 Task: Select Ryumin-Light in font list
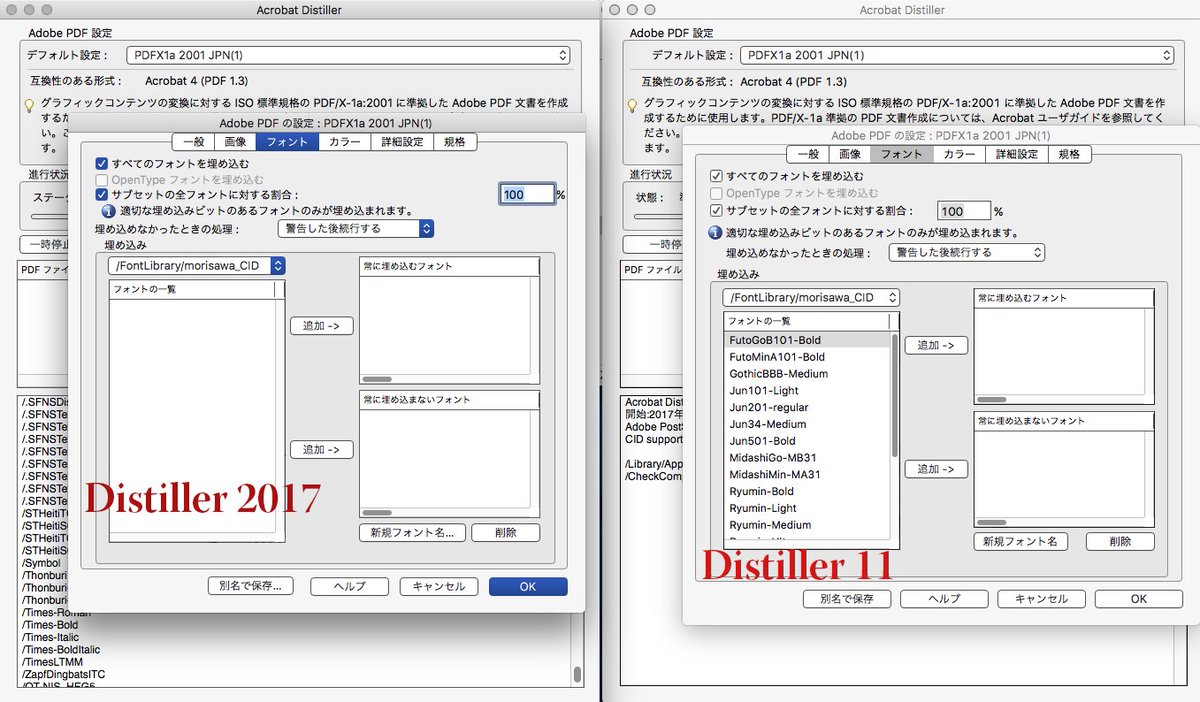[808, 508]
